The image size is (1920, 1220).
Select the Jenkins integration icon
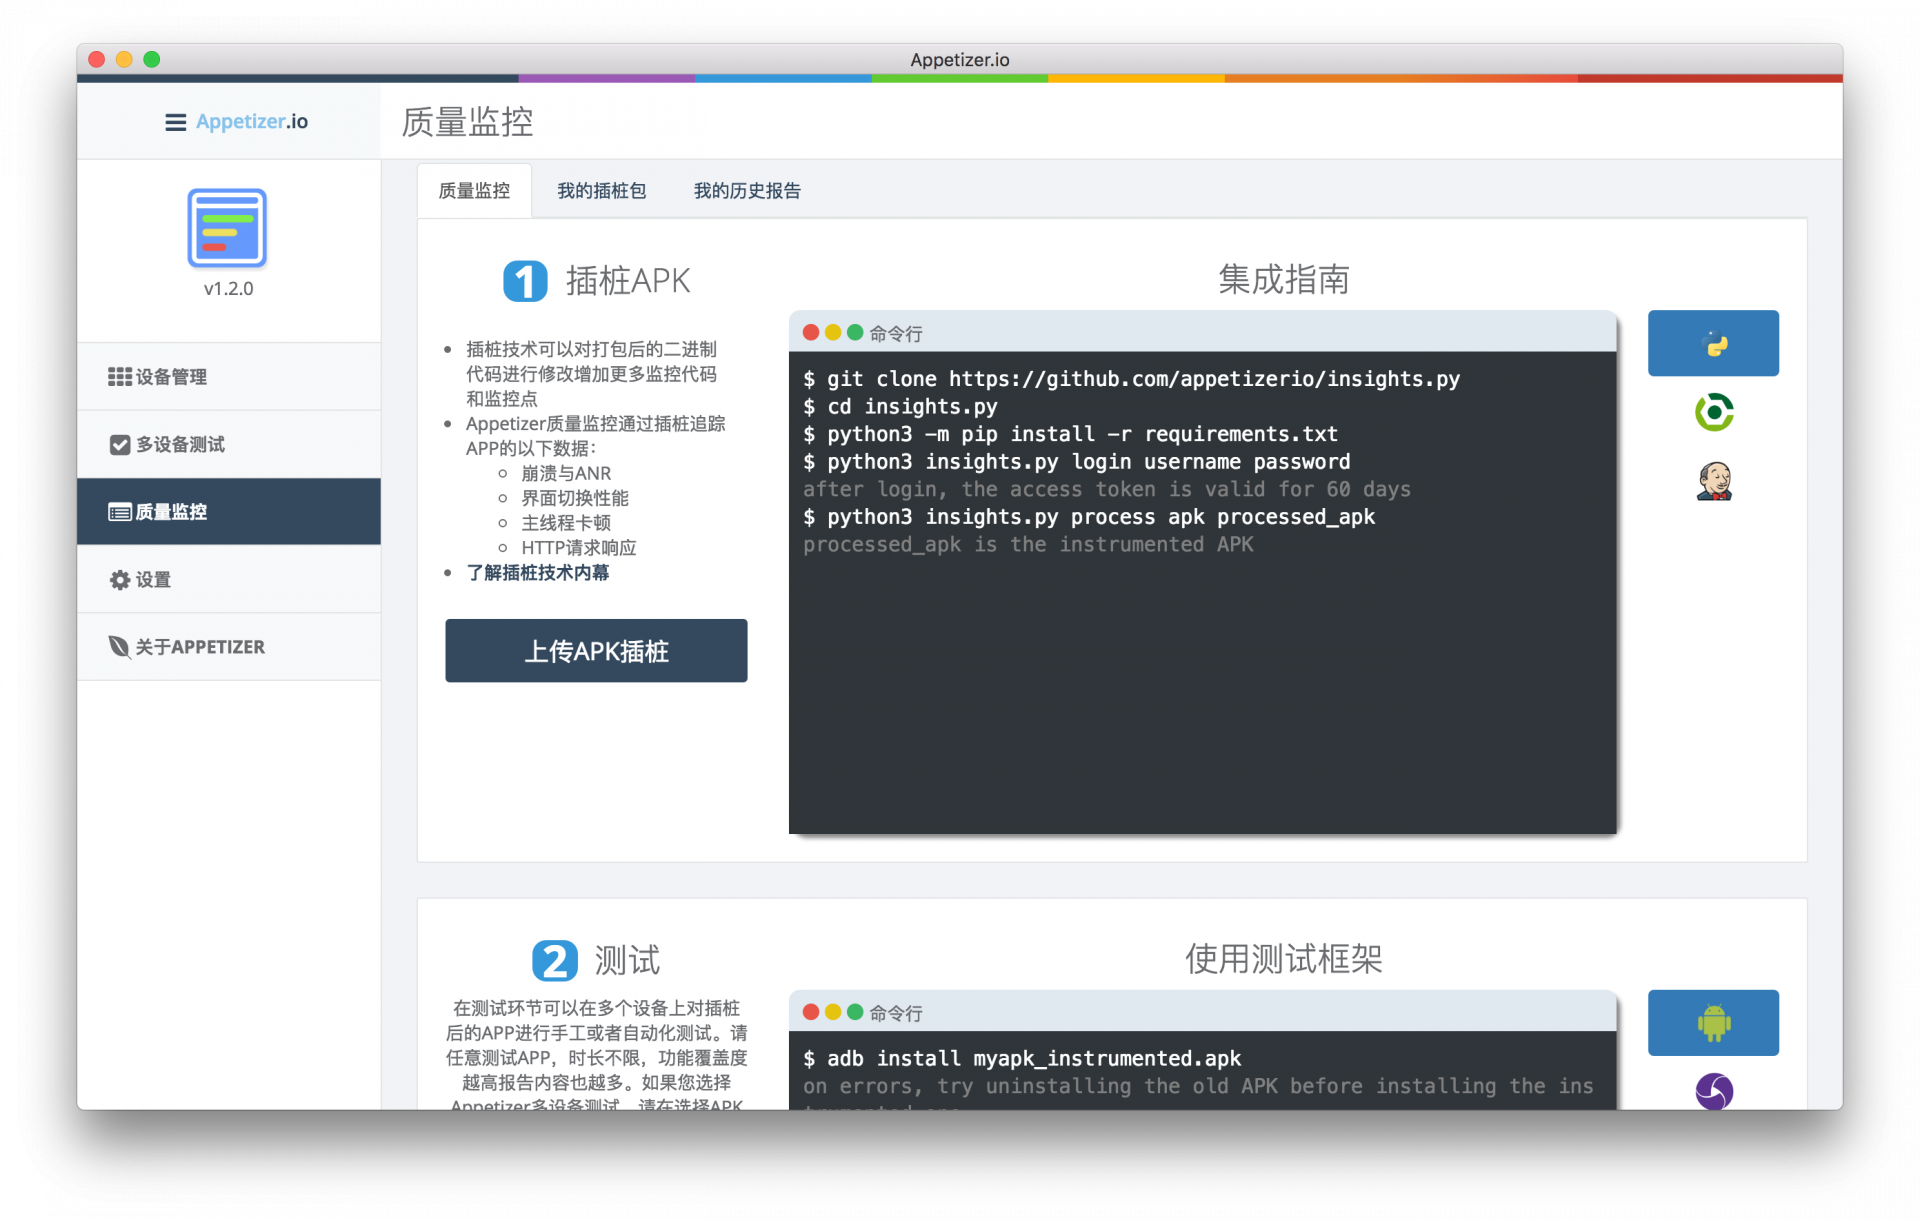[x=1714, y=481]
